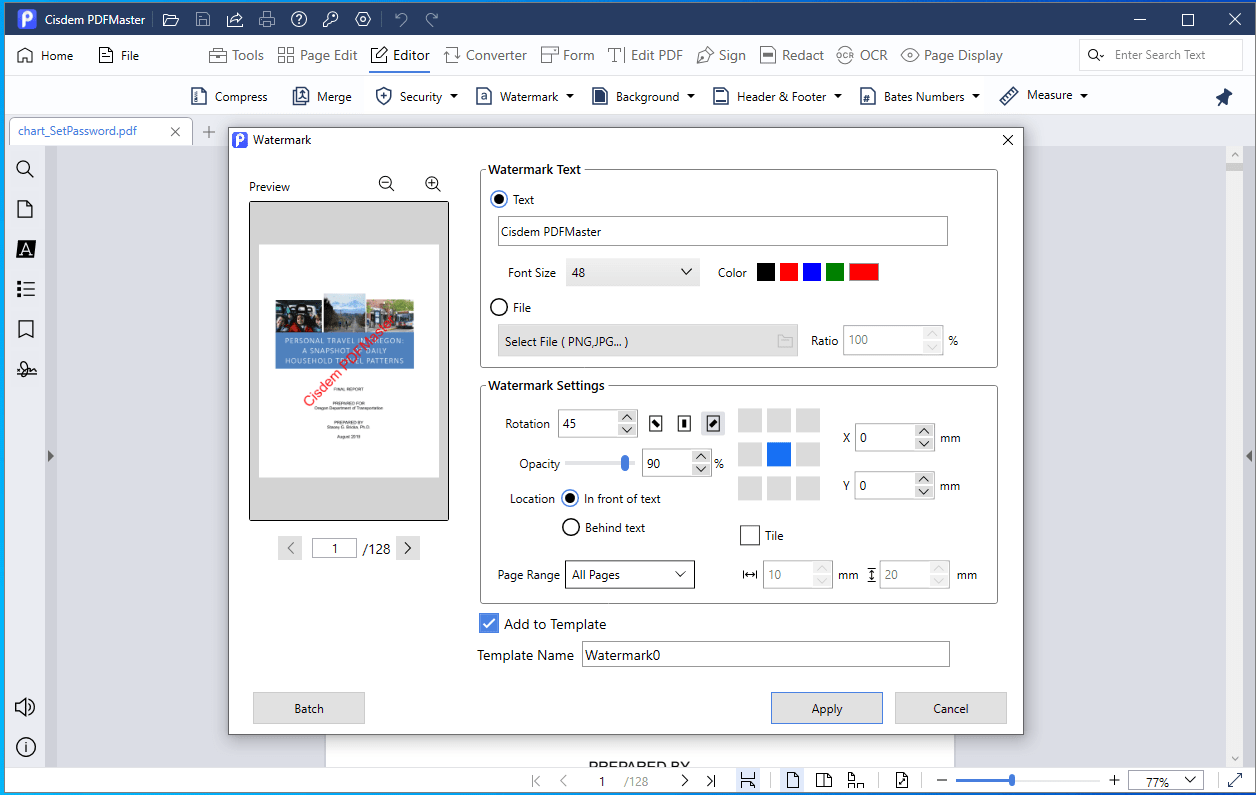Switch to the Page Edit tab

(317, 56)
